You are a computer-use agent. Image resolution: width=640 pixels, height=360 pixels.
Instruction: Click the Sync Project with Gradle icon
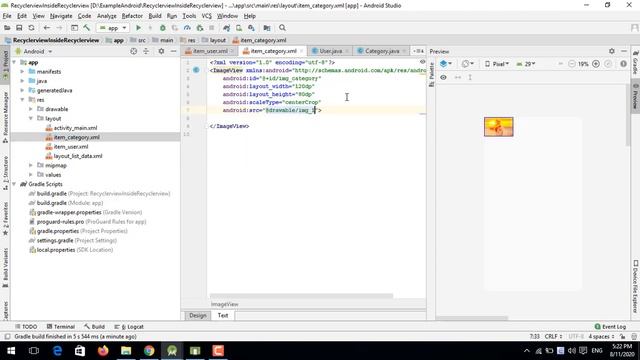coord(227,28)
